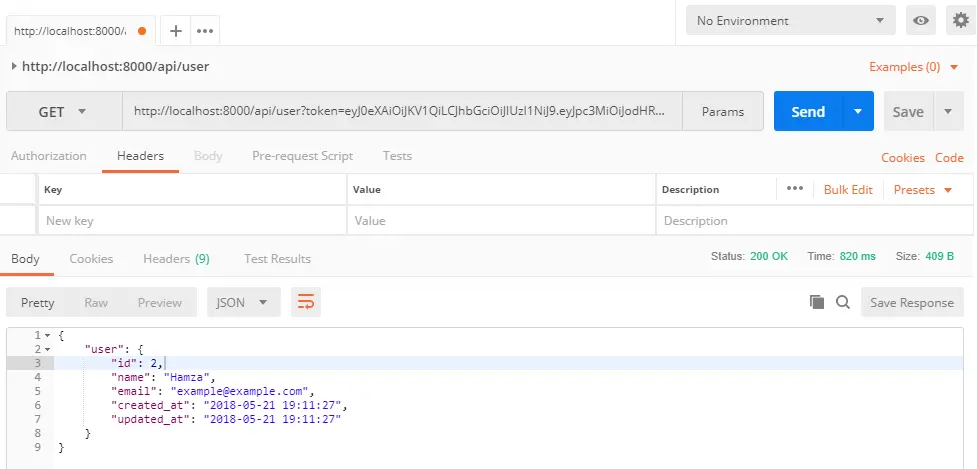
Task: Open headers table column options dots
Action: pos(795,189)
